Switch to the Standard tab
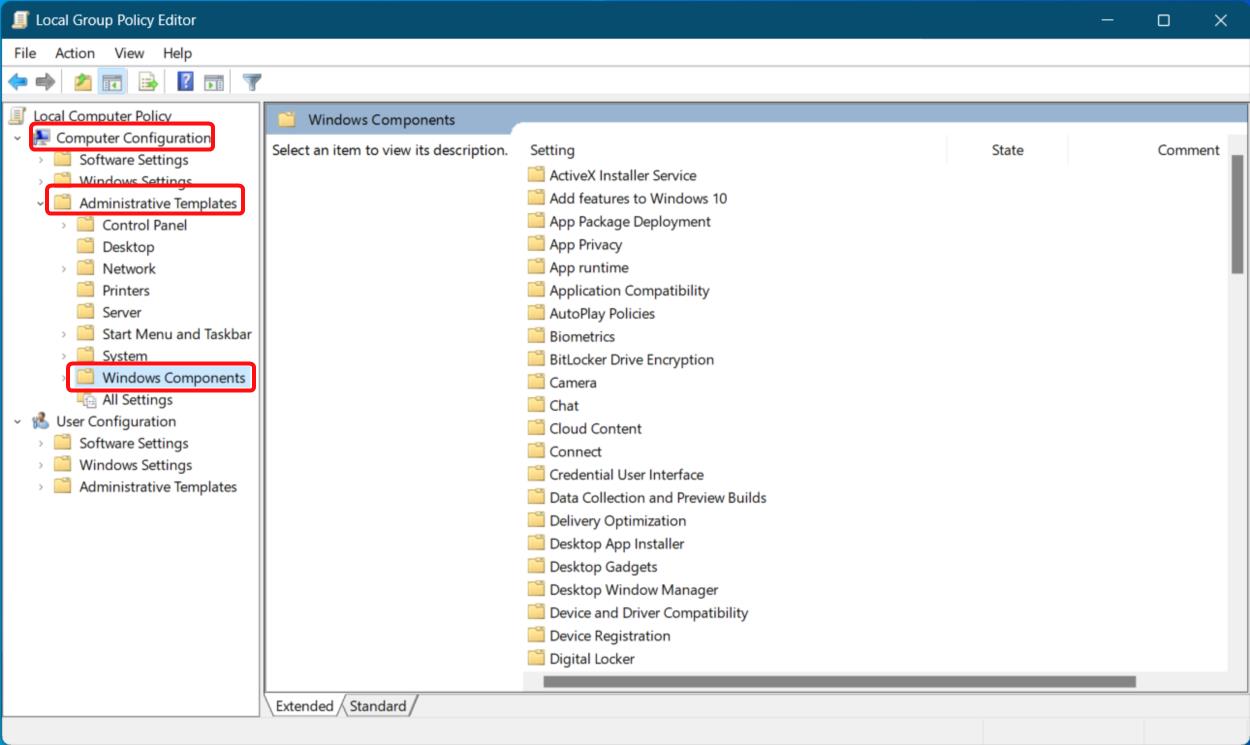Screen dimensions: 1250x745 [378, 706]
